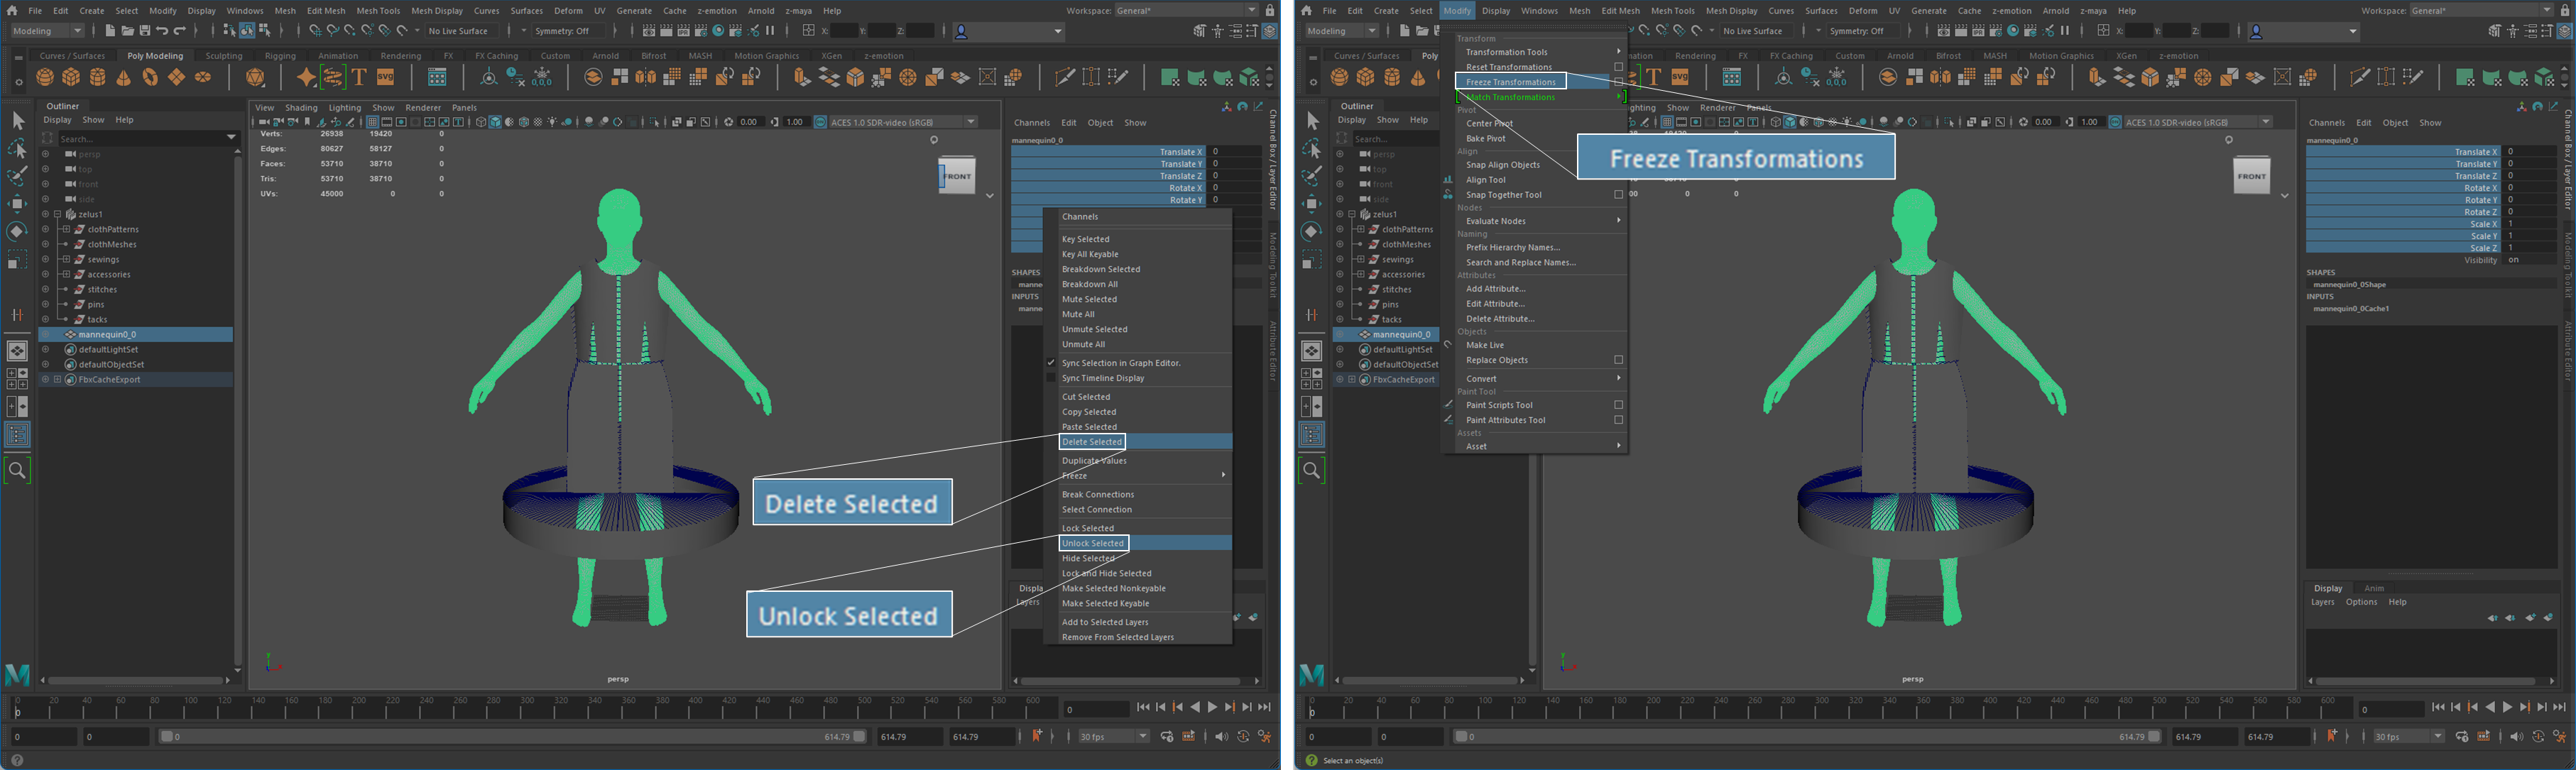Open Snap Together Tool option box in Modify menu
Screen dimensions: 2576x770
tap(1618, 195)
